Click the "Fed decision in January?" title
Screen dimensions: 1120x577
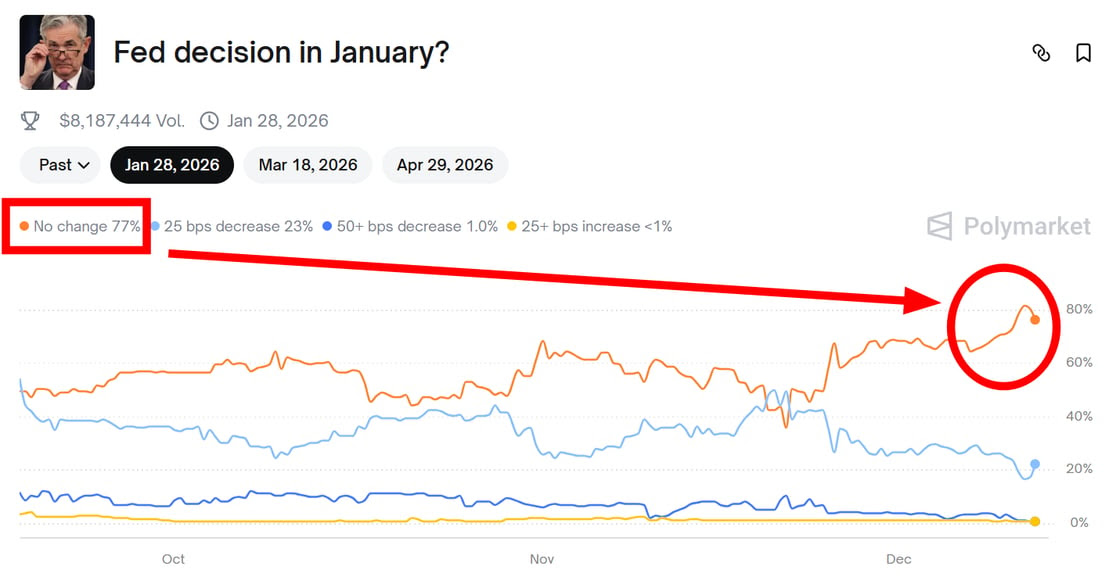tap(281, 52)
